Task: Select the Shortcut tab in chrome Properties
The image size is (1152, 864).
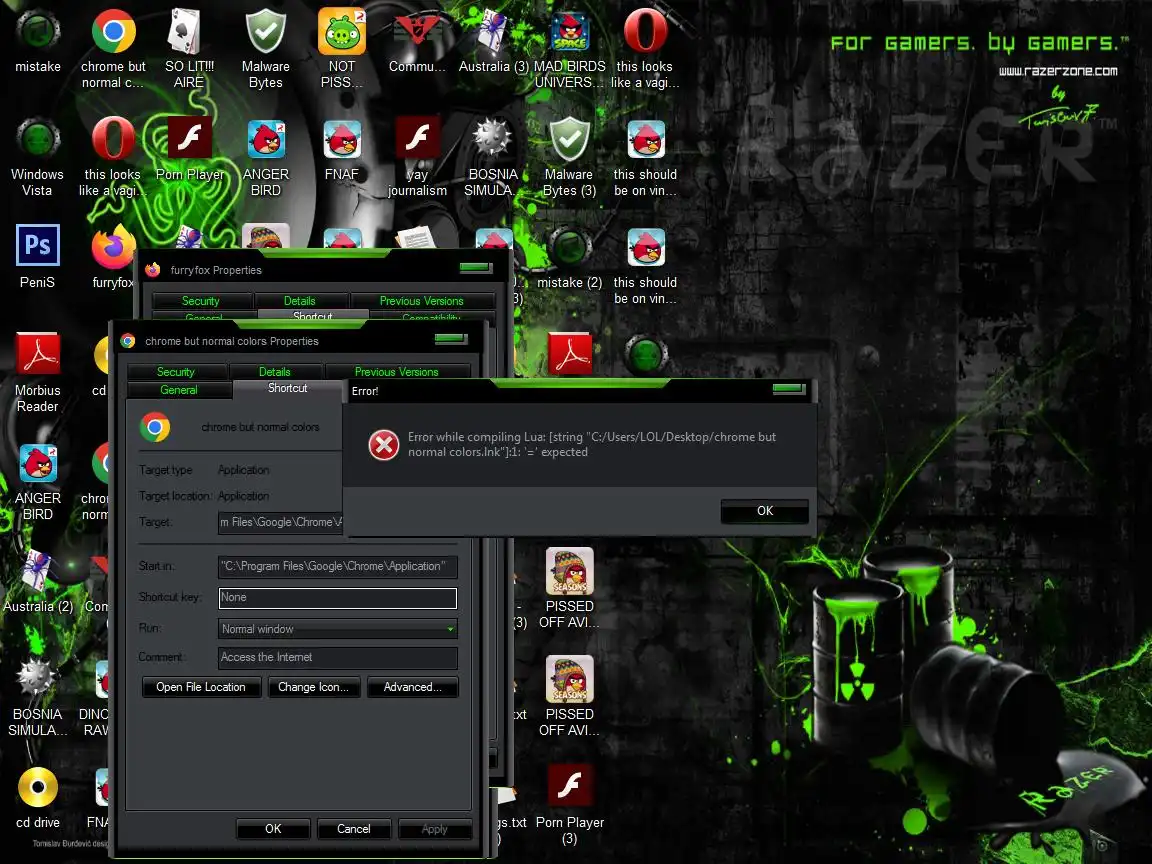Action: 288,388
